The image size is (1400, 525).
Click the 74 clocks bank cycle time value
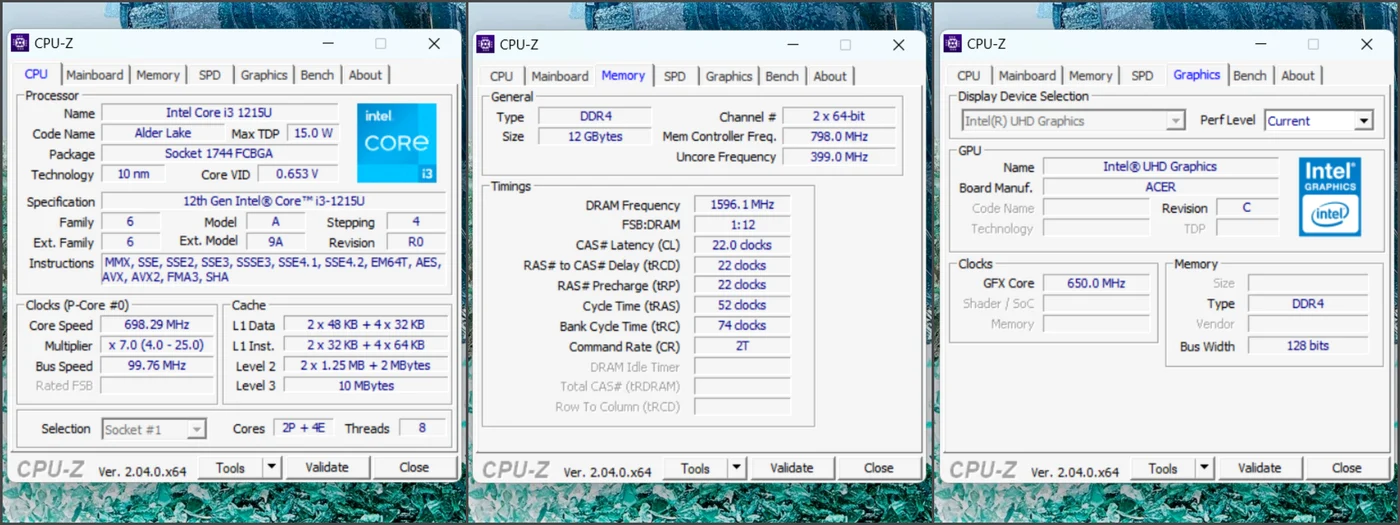pyautogui.click(x=742, y=325)
